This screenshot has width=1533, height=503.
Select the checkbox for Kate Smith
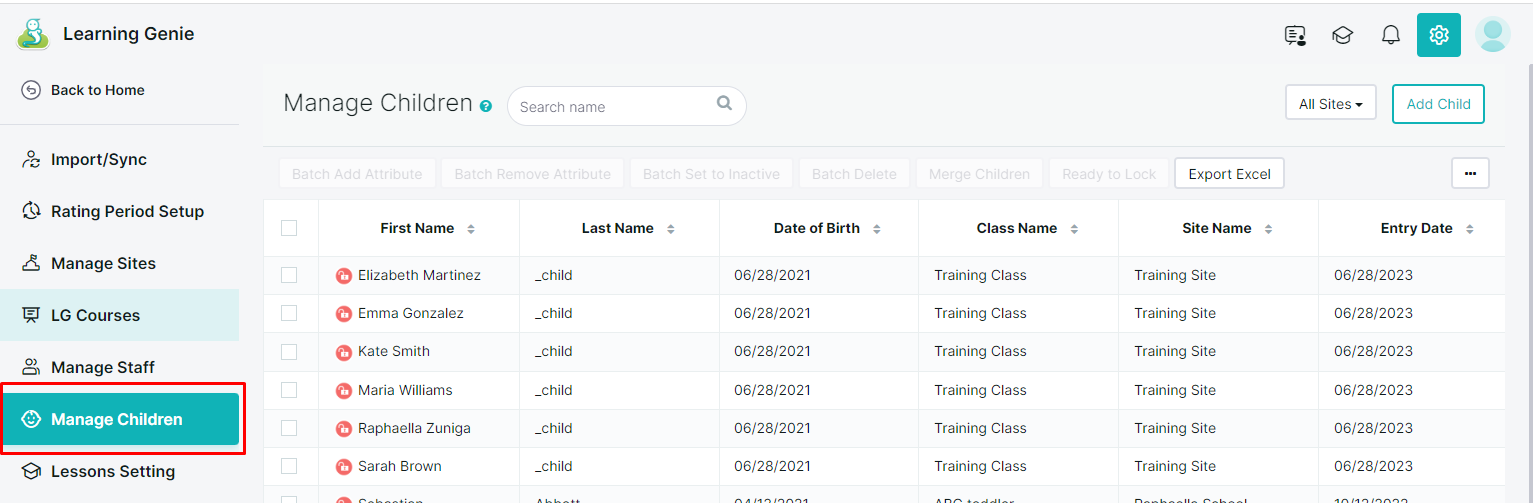pos(289,351)
